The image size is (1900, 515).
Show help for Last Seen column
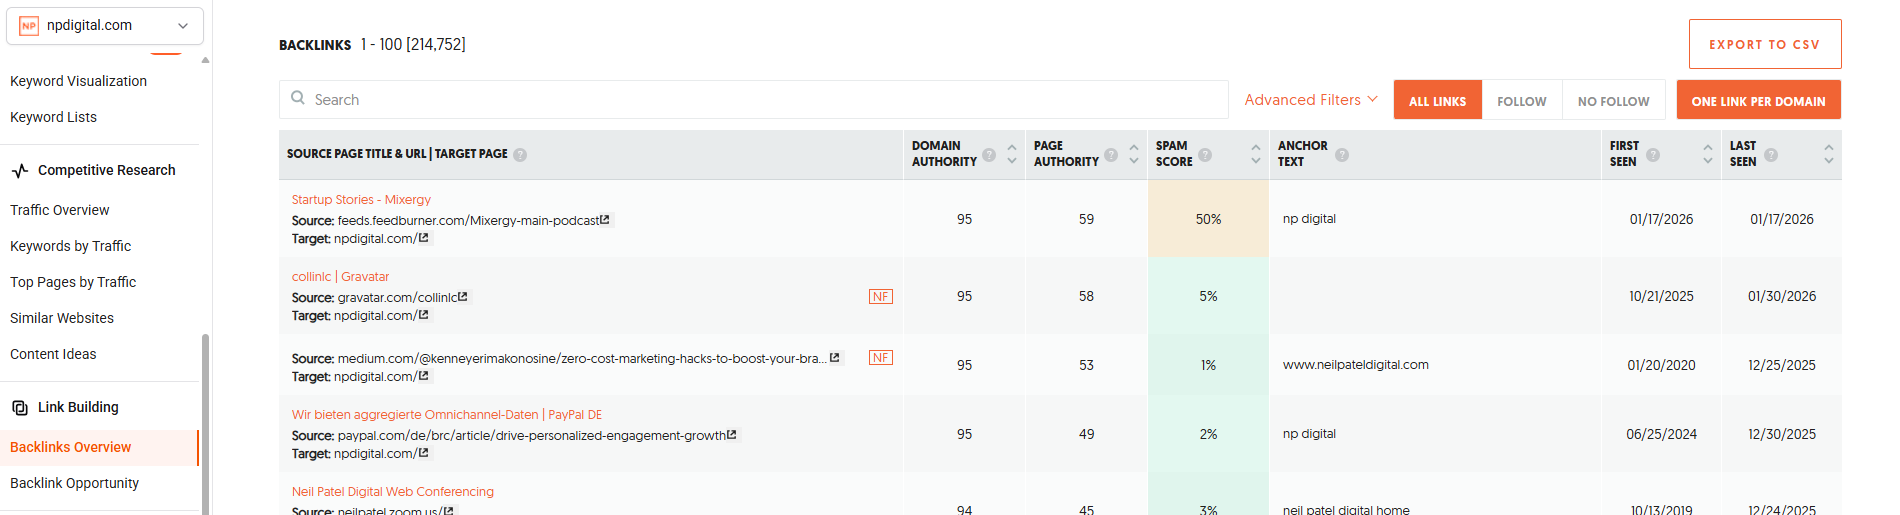tap(1771, 155)
